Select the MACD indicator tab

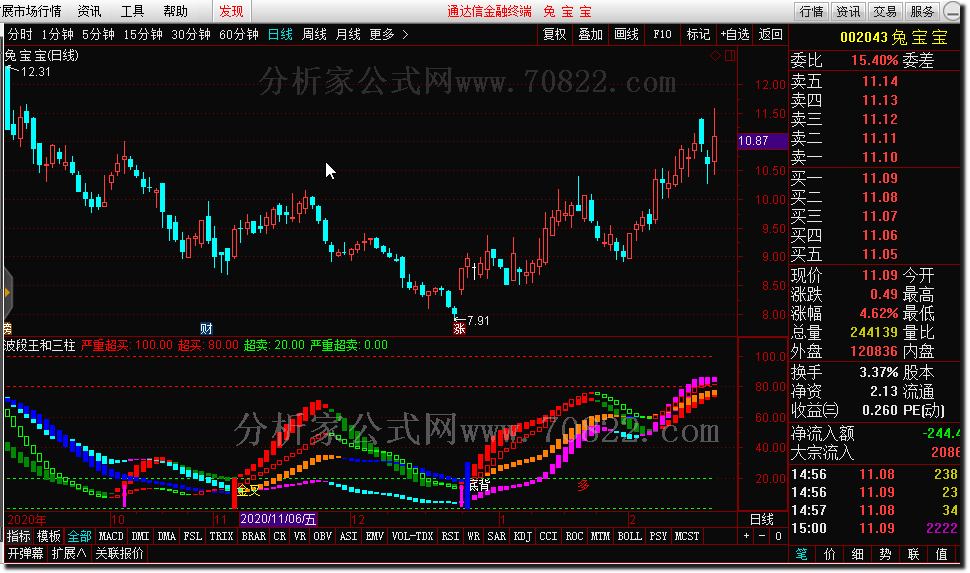click(x=111, y=536)
